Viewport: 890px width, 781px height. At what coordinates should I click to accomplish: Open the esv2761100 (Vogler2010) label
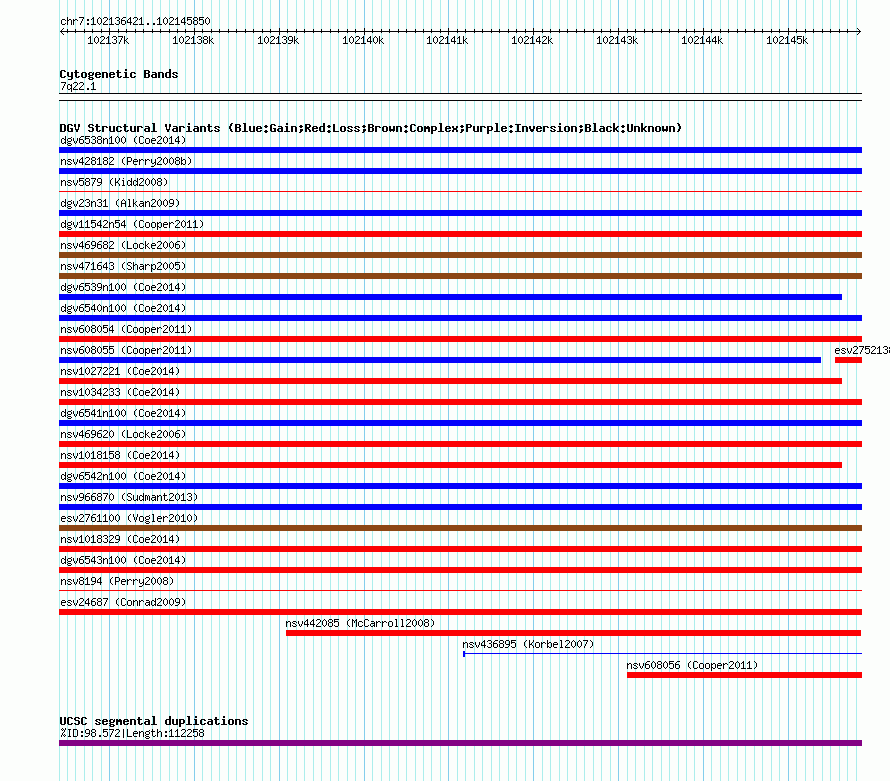click(129, 518)
